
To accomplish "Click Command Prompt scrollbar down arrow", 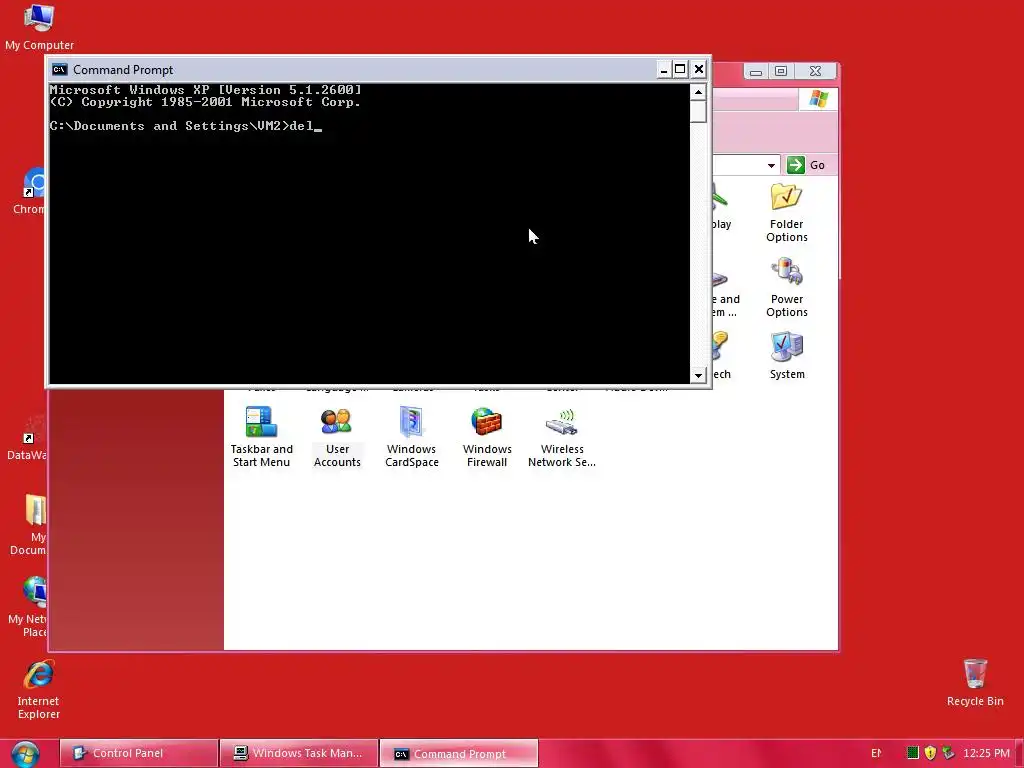I will tap(698, 376).
